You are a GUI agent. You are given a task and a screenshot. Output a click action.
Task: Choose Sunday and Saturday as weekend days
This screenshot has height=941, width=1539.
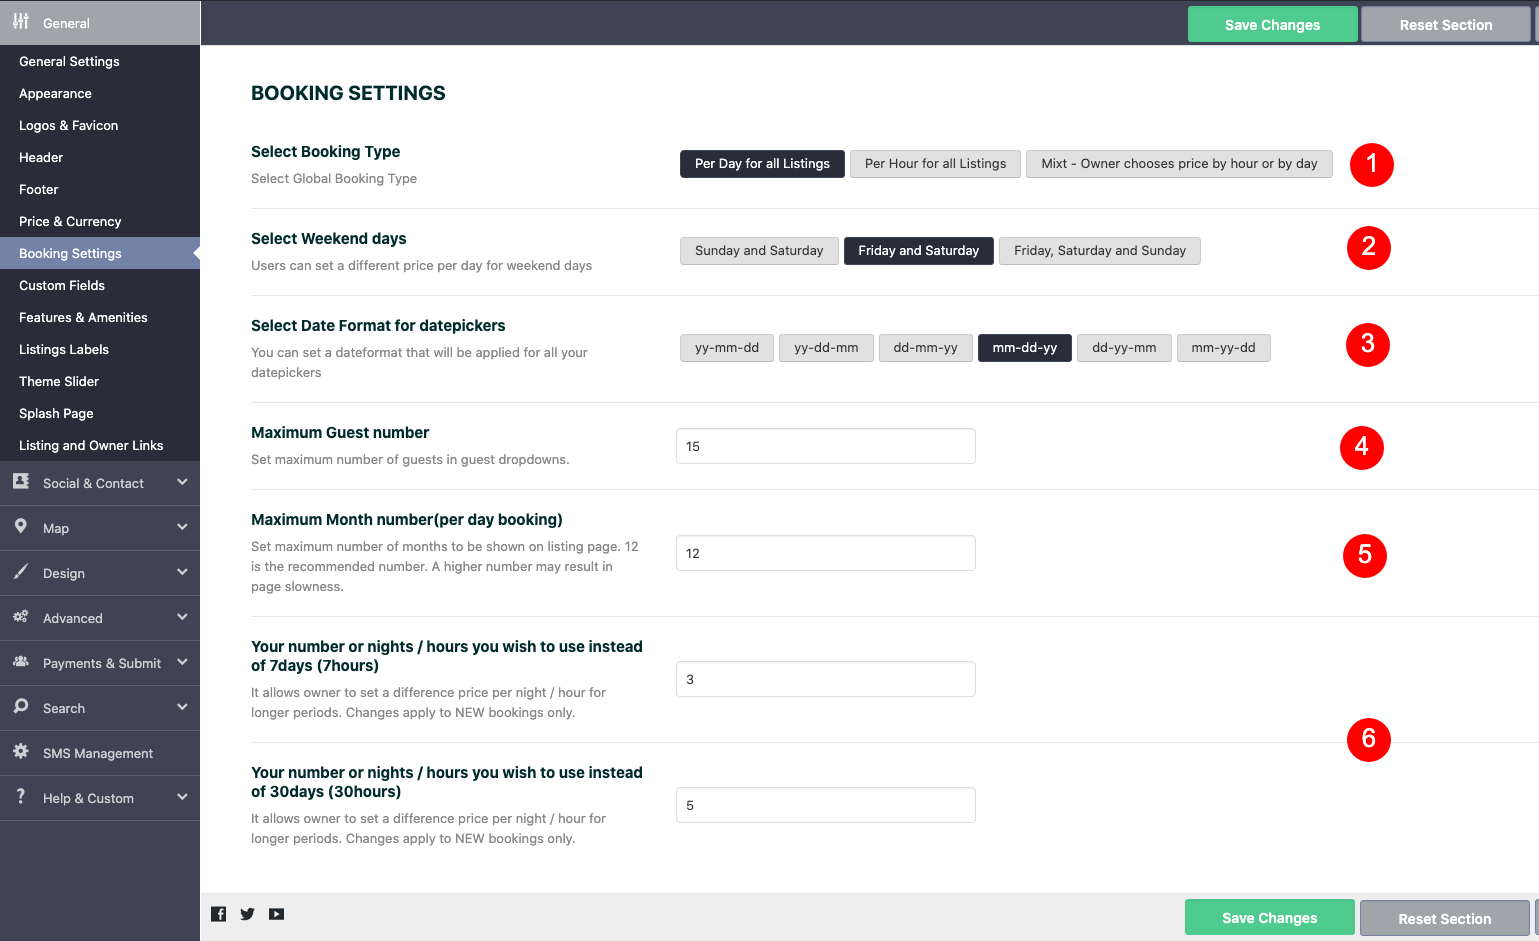(x=758, y=250)
